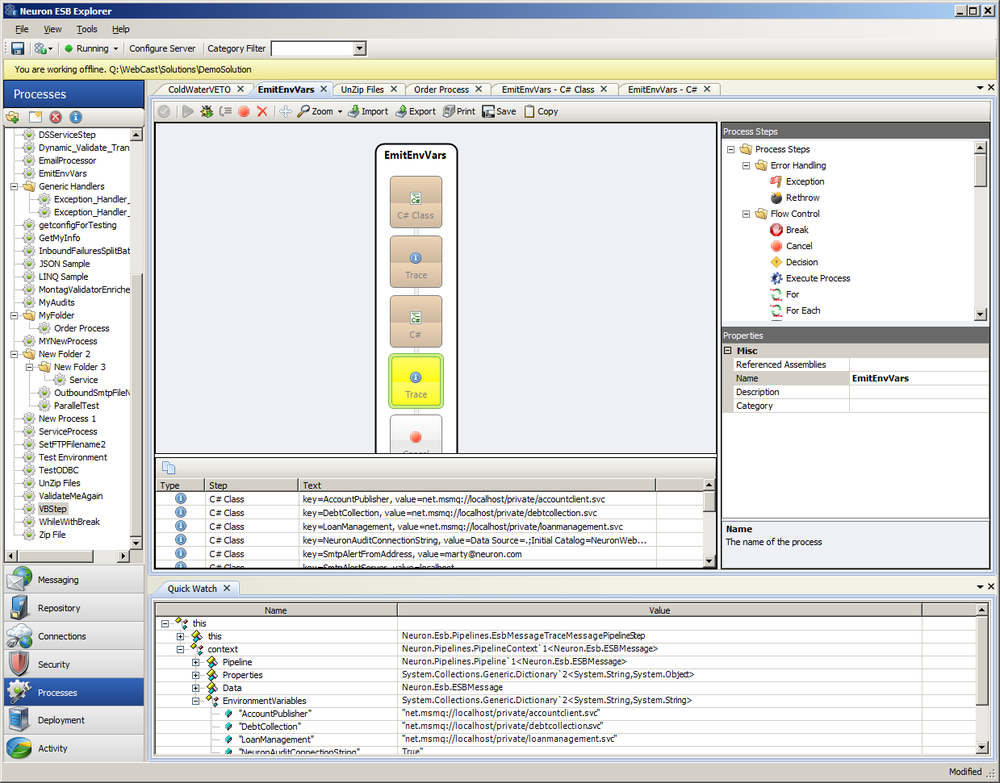Collapse EnvironmentVariables in Quick Watch
Viewport: 1000px width, 783px height.
coord(196,701)
